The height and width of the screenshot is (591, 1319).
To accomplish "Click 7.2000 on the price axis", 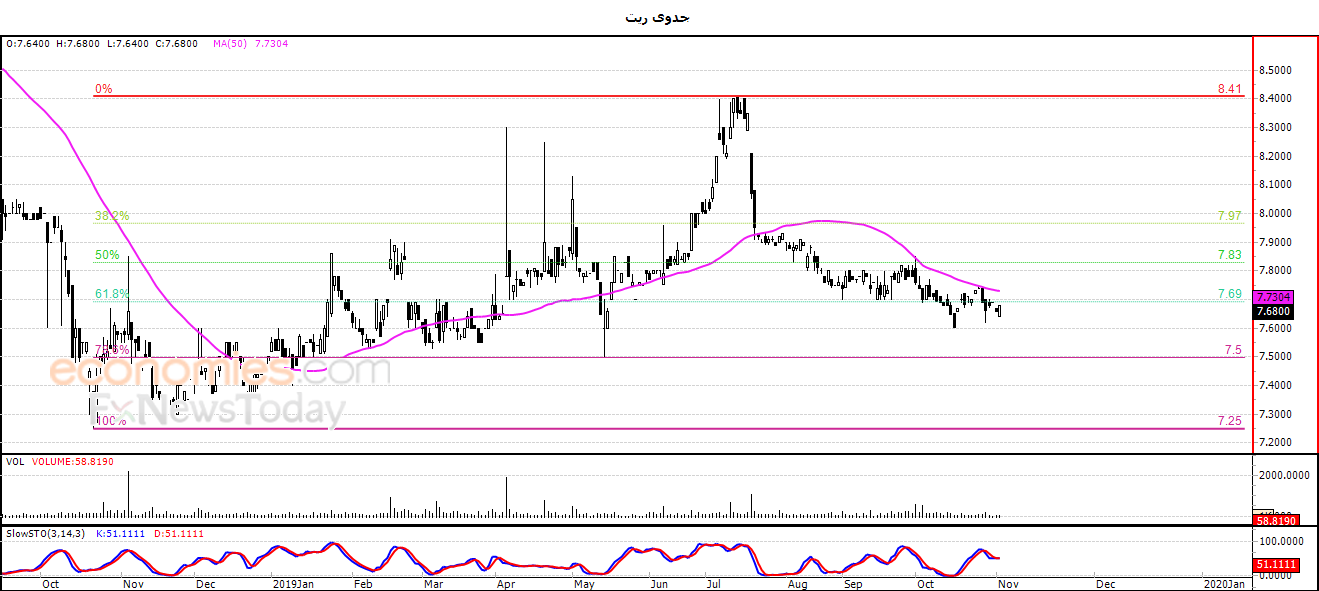I will point(1277,442).
